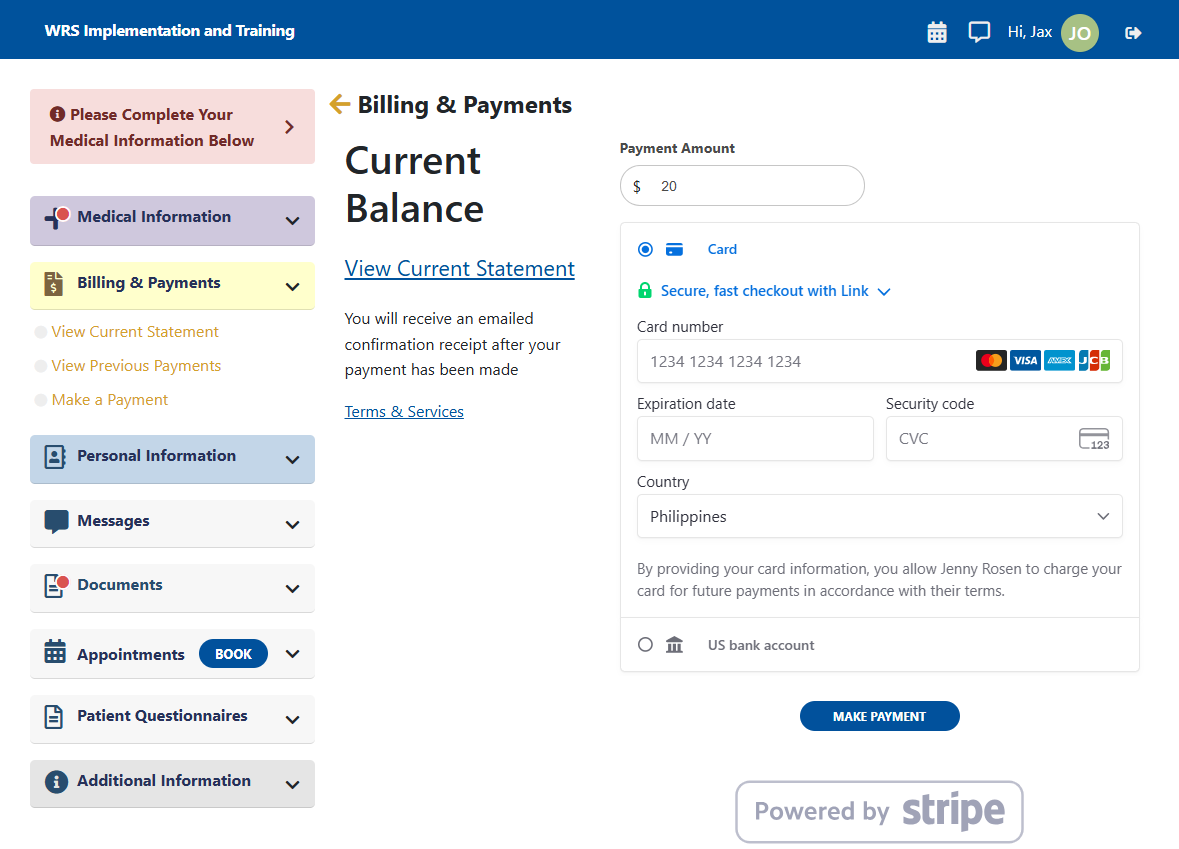The height and width of the screenshot is (849, 1179).
Task: Click the View Current Statement link
Action: click(459, 268)
